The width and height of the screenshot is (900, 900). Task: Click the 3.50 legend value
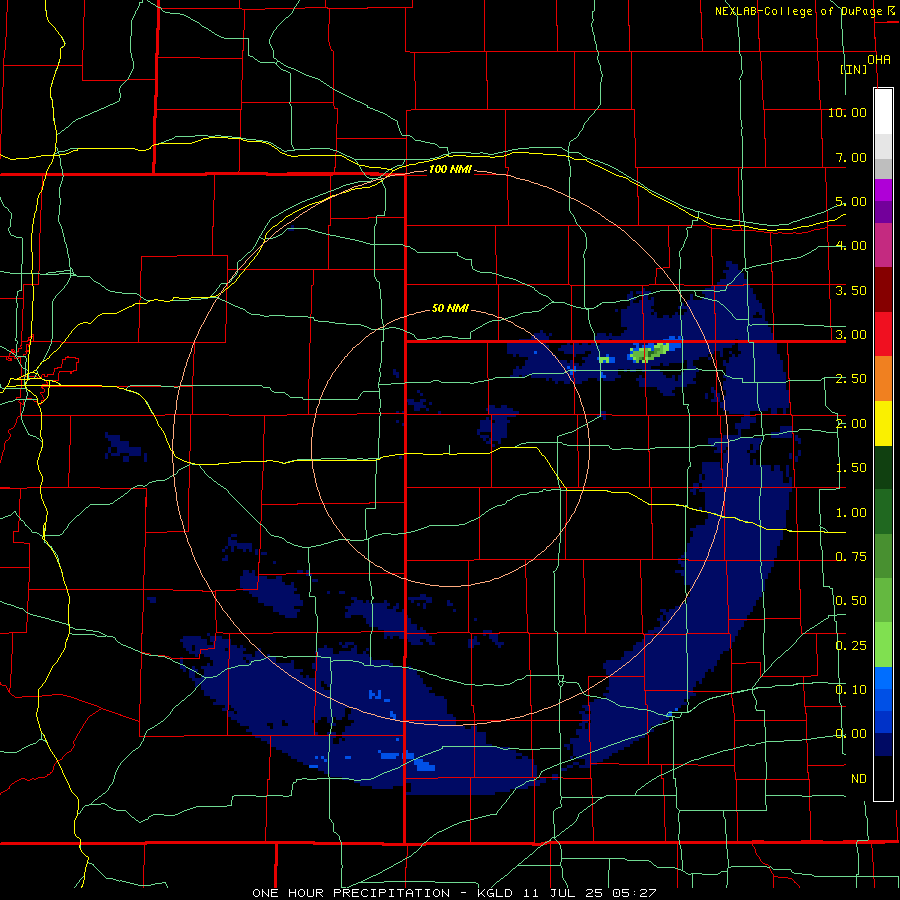point(851,290)
